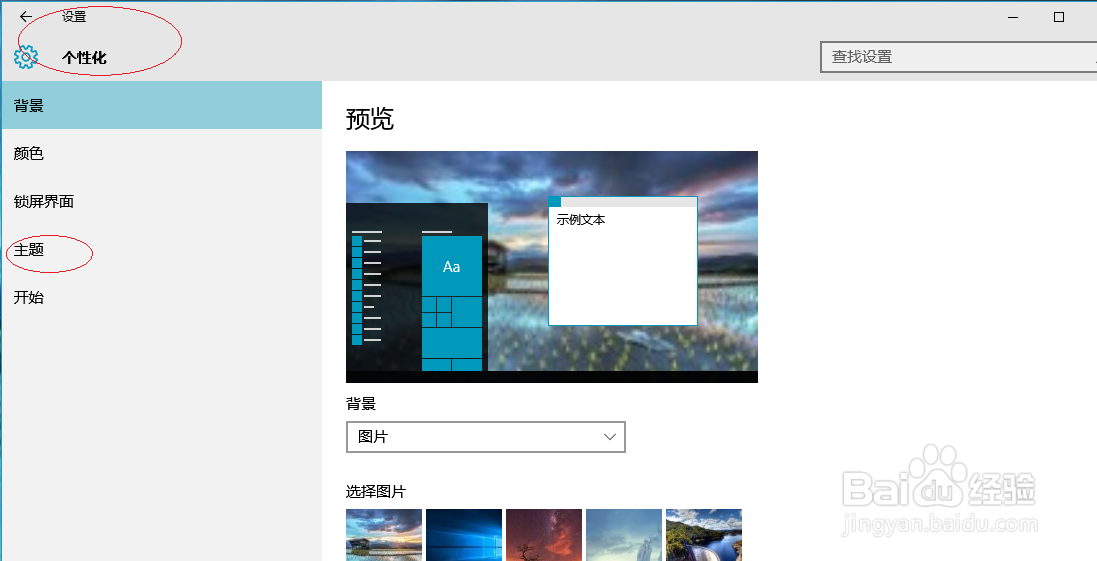Choose the pale blue underwater thumbnail

[623, 534]
